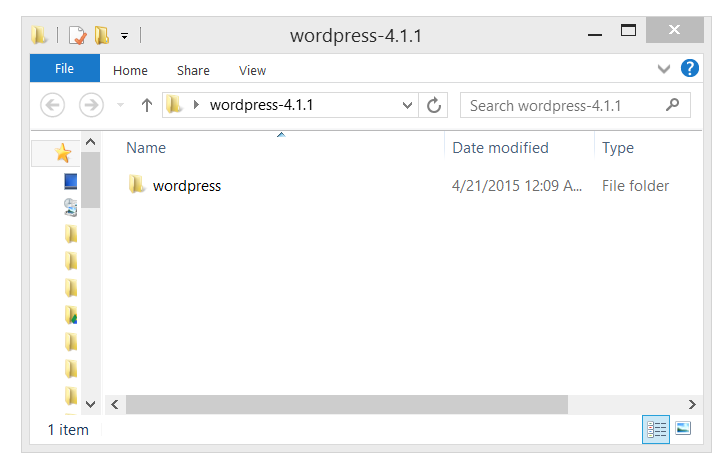The image size is (727, 473).
Task: Switch to the Home ribbon tab
Action: (130, 70)
